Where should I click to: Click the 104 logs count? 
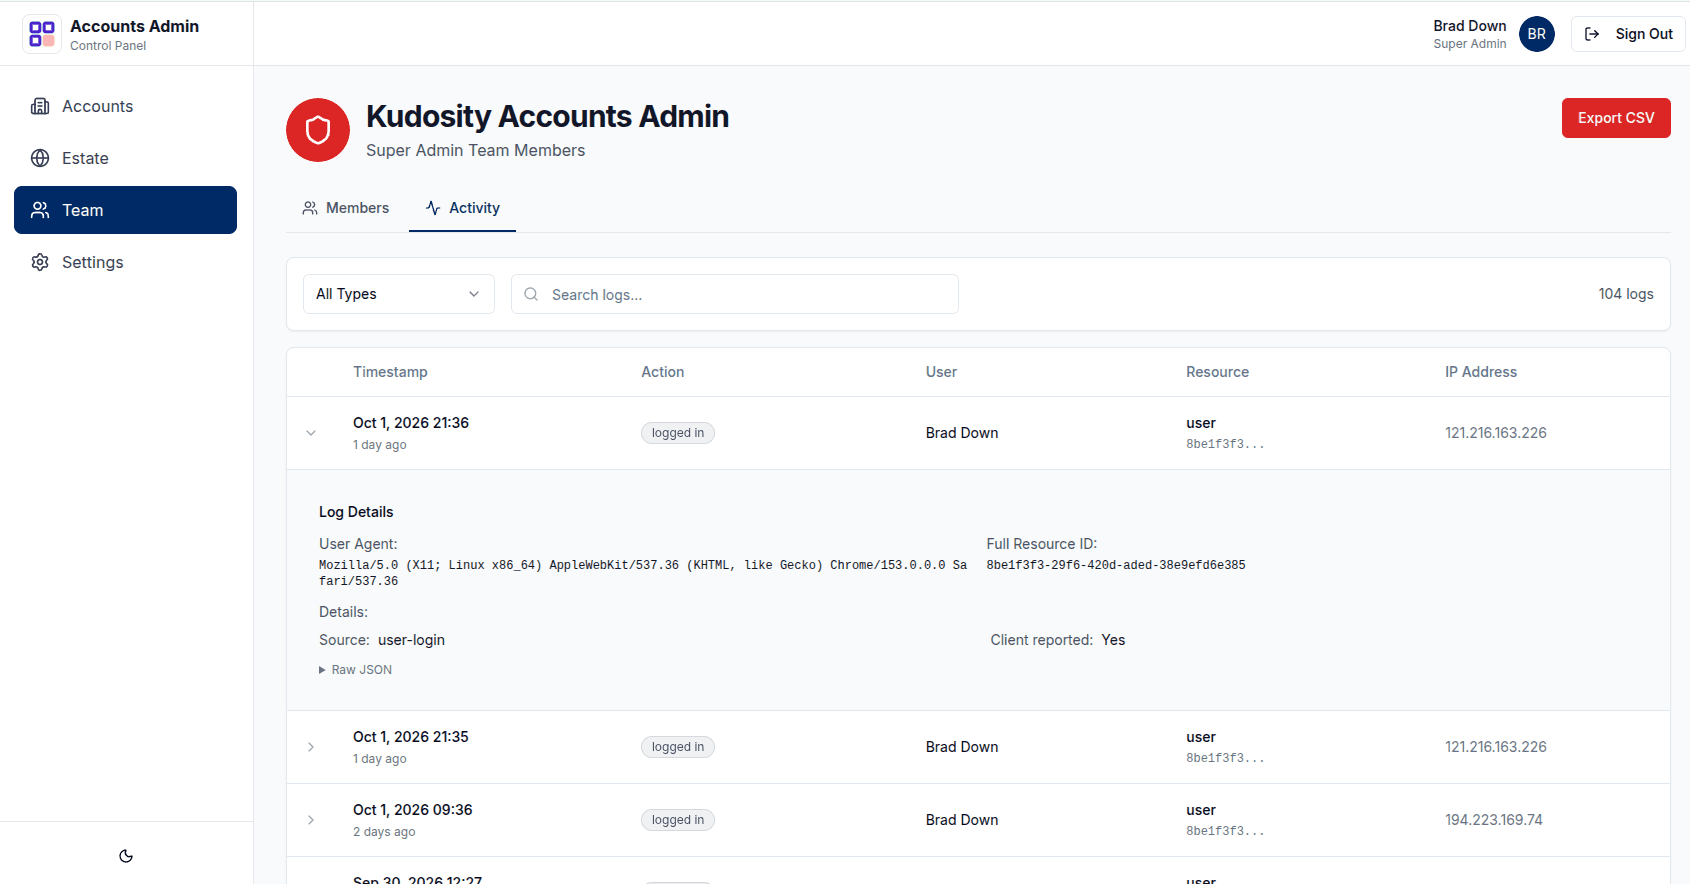1626,294
